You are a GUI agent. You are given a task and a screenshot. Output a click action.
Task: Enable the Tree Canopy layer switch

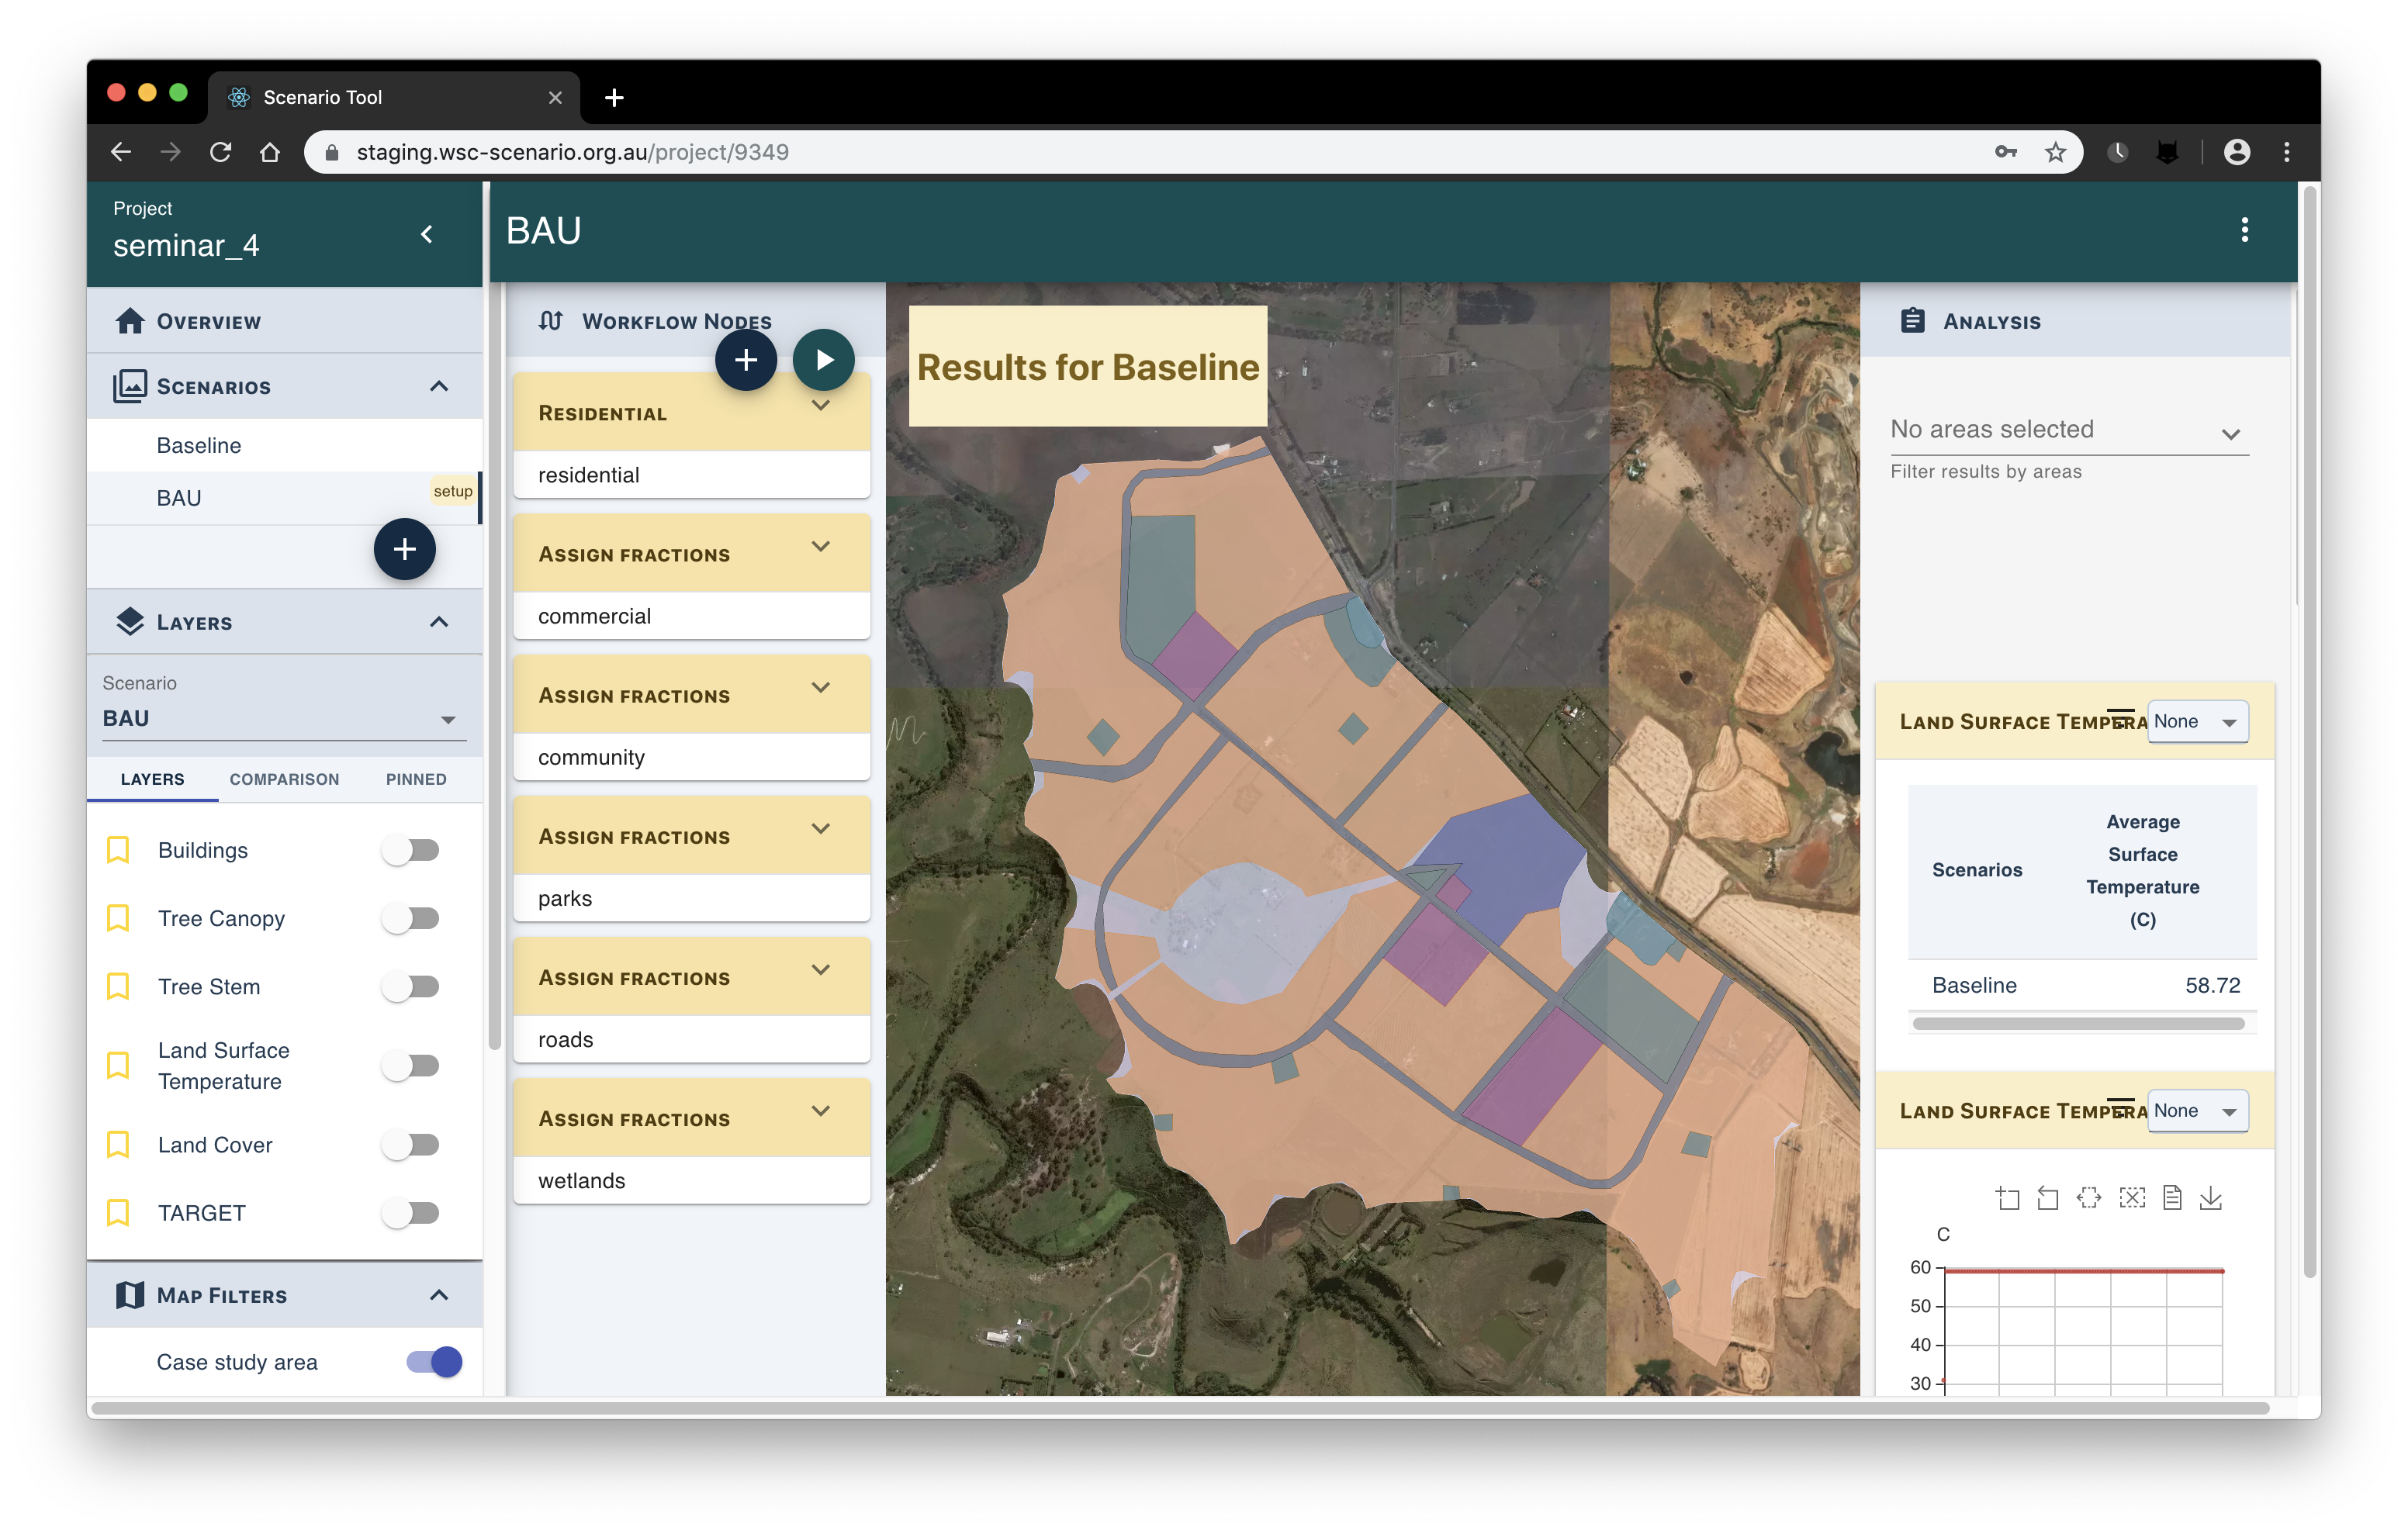click(x=411, y=918)
